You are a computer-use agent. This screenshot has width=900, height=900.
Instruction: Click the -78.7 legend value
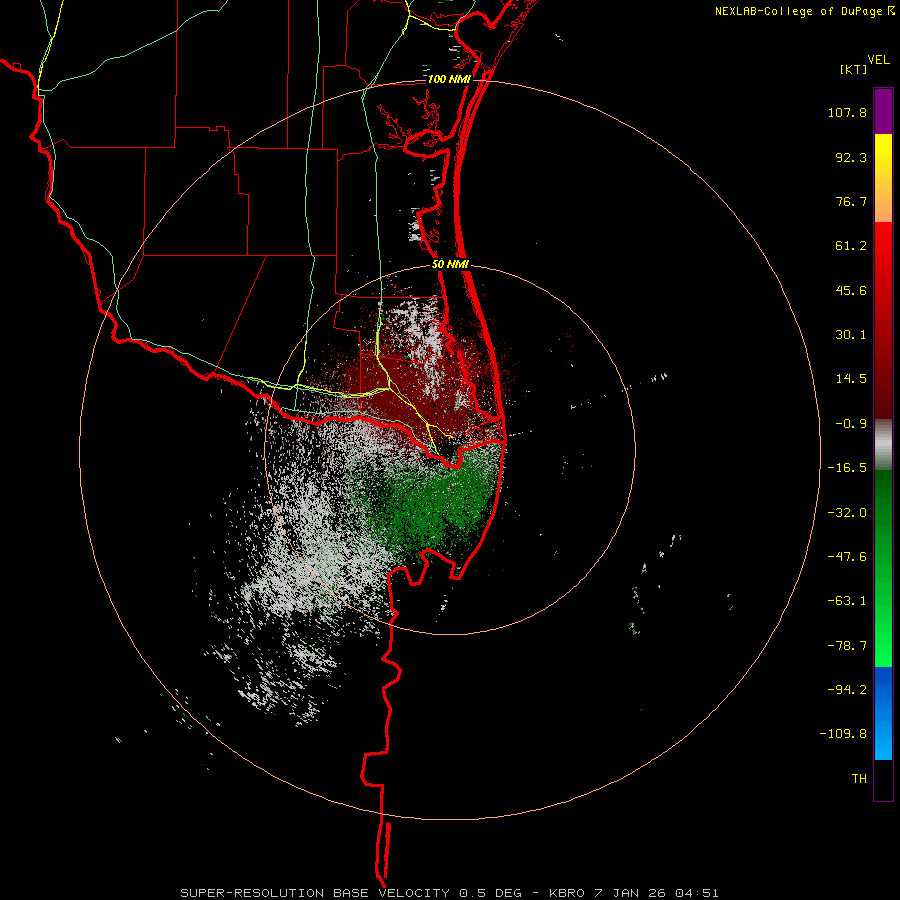847,646
